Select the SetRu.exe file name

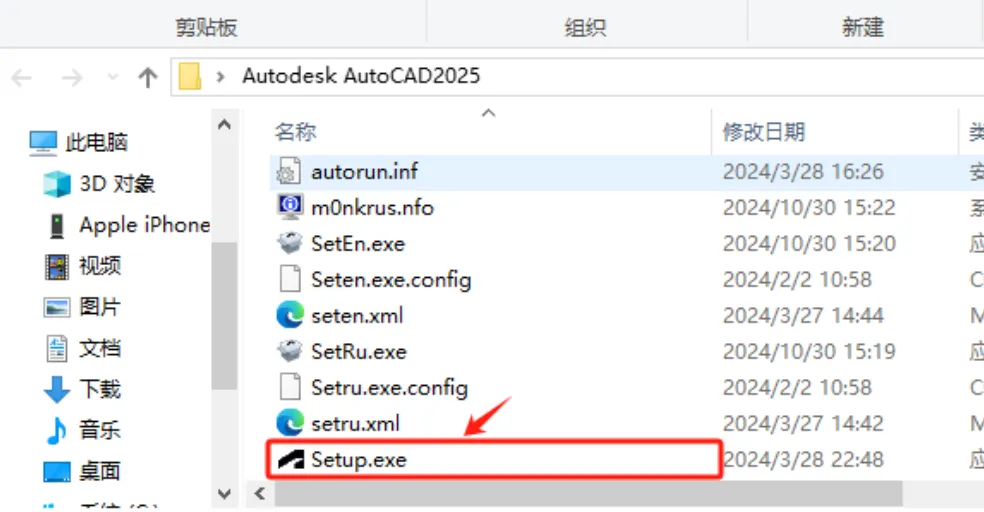(x=359, y=351)
